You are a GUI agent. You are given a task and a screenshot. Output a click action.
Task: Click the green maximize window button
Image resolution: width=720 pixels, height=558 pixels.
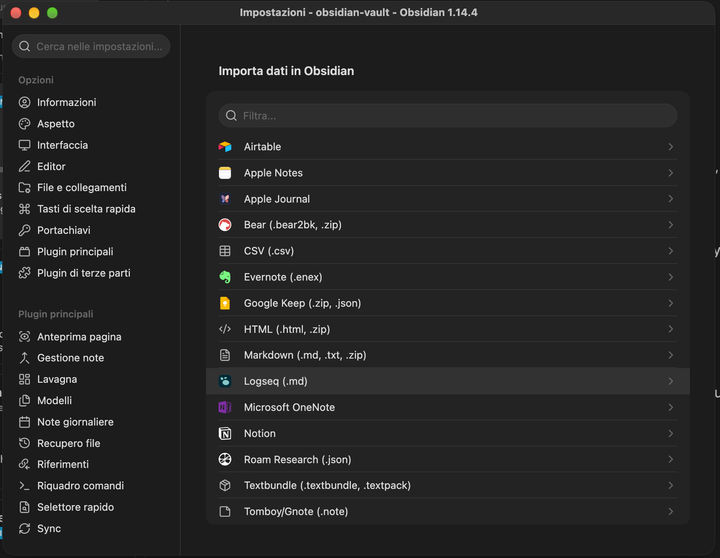pos(52,12)
